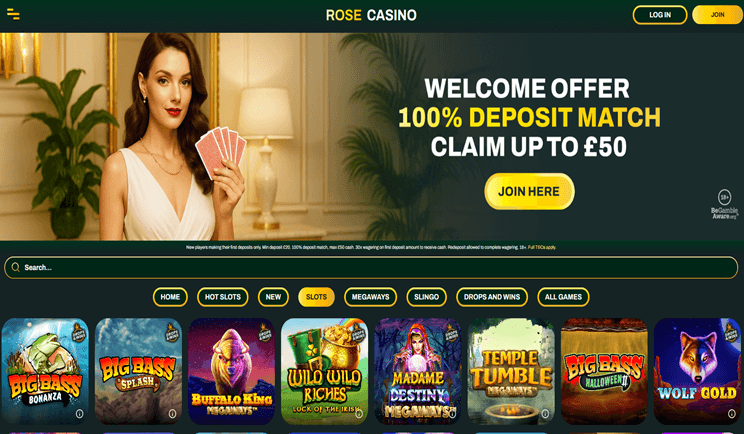The height and width of the screenshot is (434, 744).
Task: Switch to the Megaways tab
Action: tap(370, 297)
